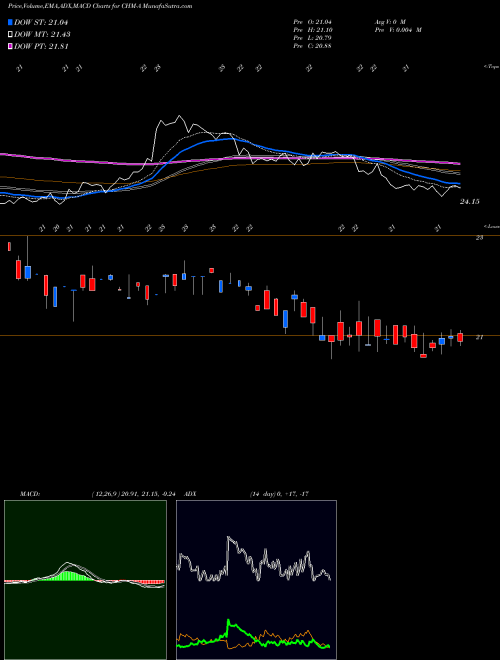
Task: Click the 'ADX' panel heading
Action: coord(191,494)
